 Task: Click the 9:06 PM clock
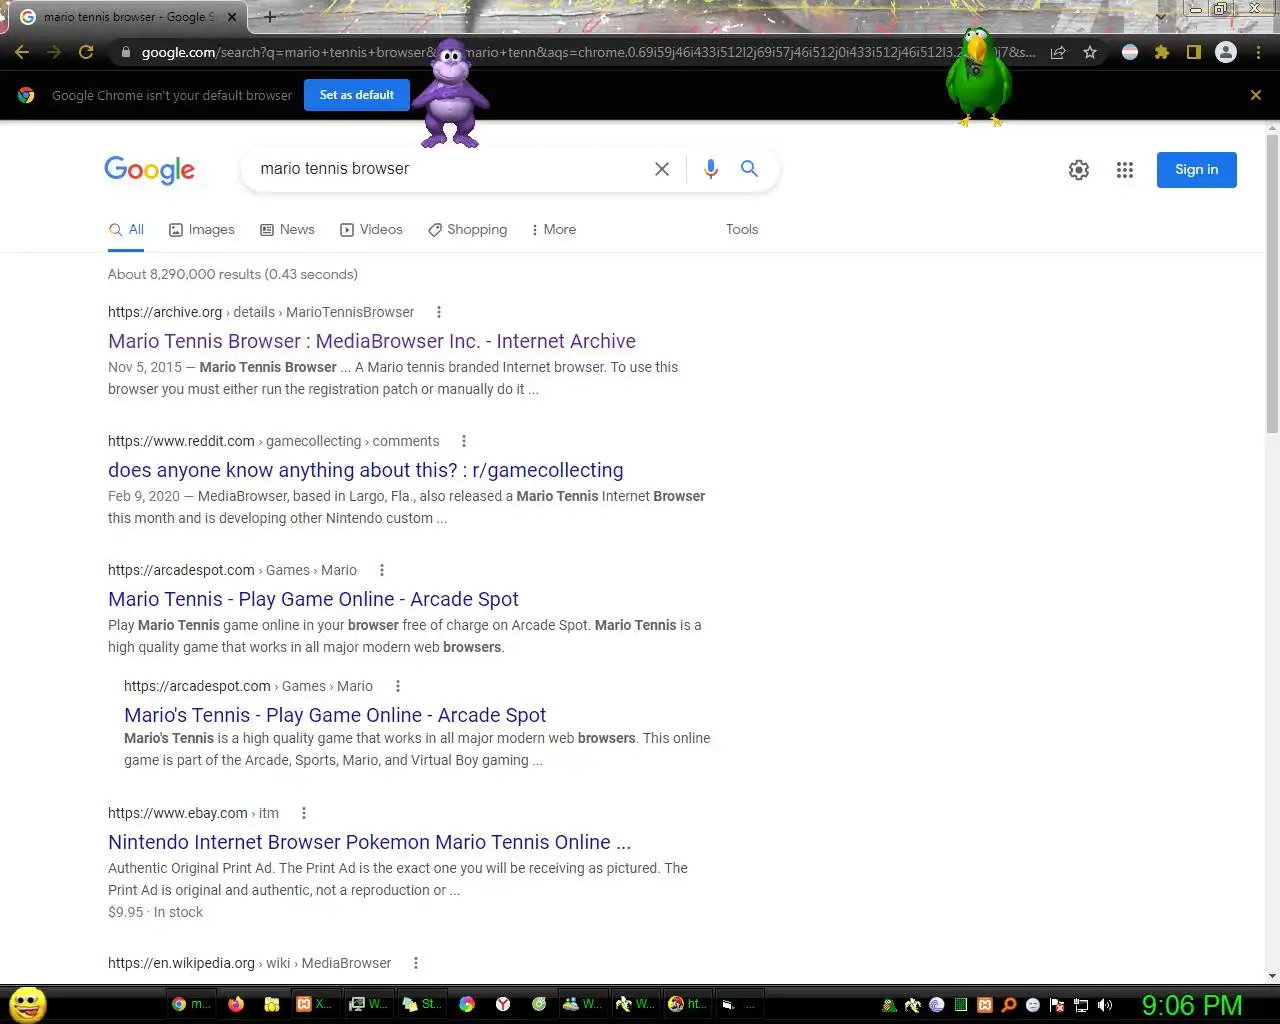tap(1192, 1005)
